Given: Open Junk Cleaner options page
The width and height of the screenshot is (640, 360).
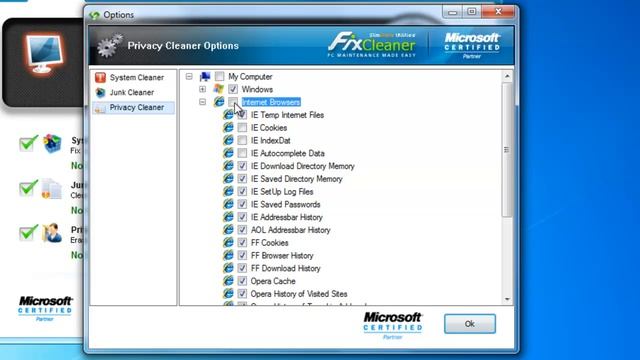Looking at the screenshot, I should point(133,93).
